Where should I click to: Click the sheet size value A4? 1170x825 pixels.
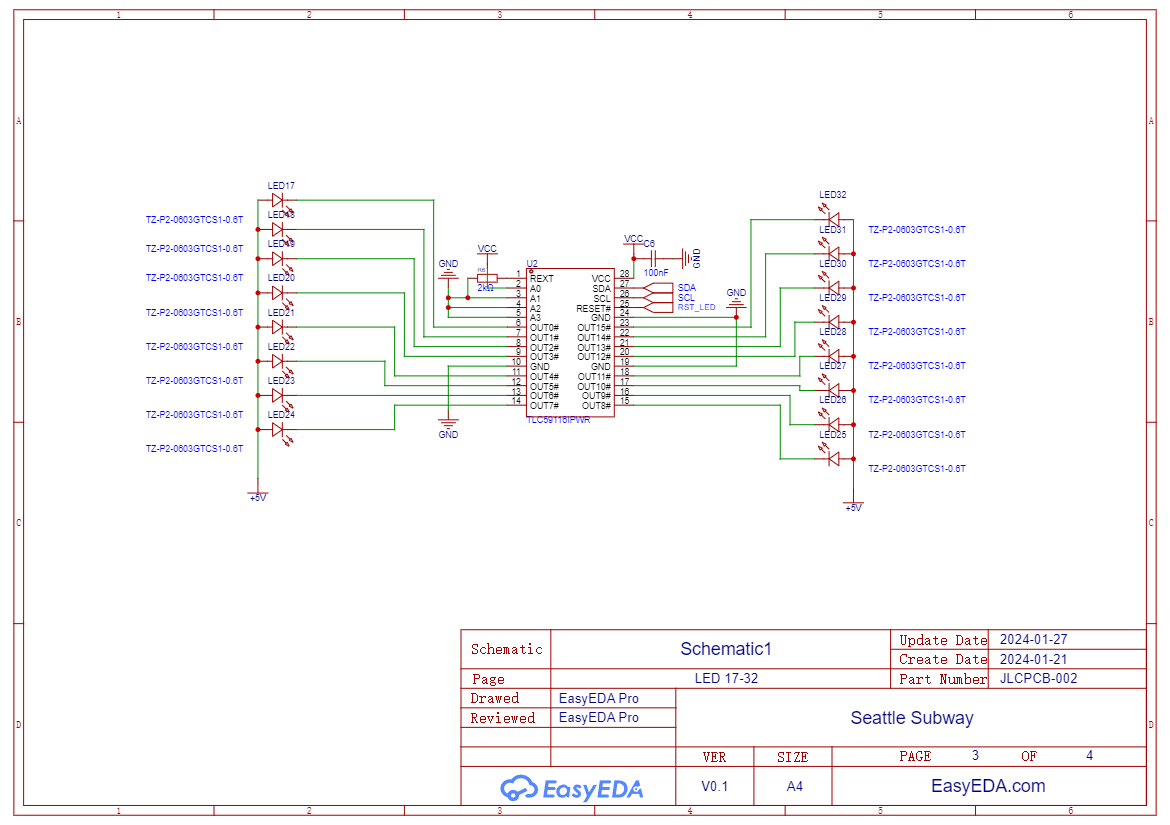pos(794,786)
